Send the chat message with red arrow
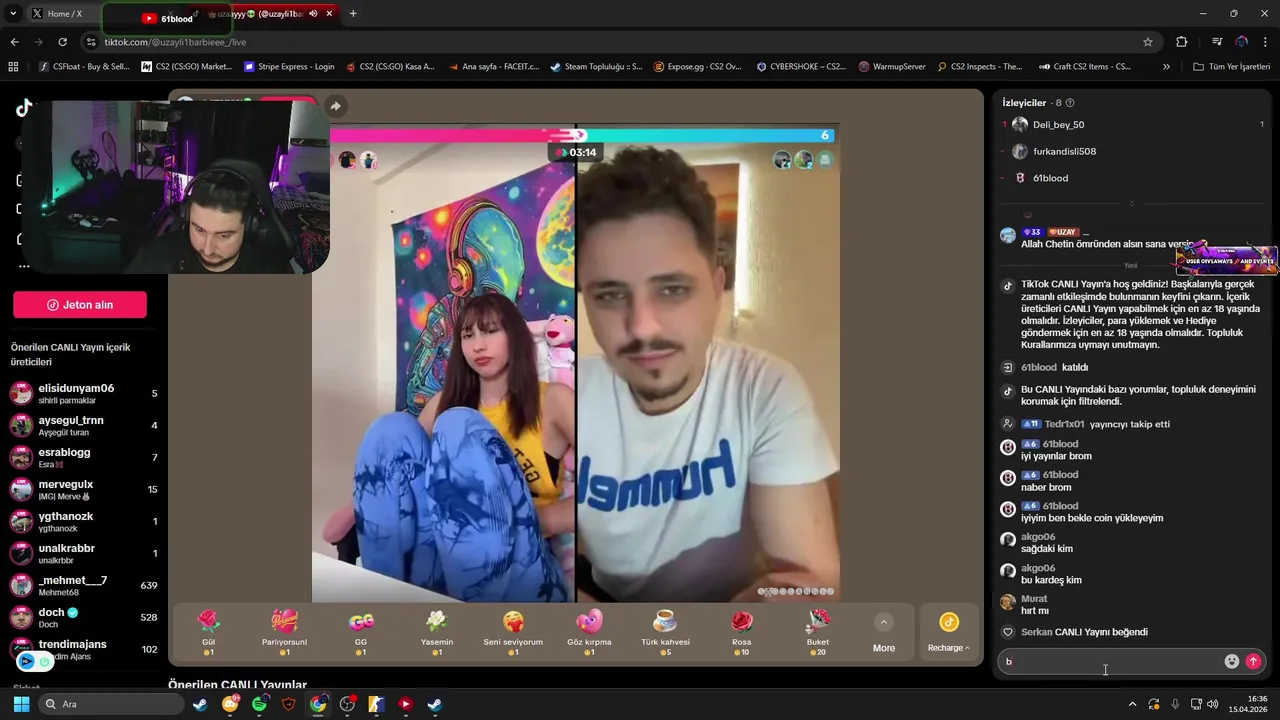1280x720 pixels. click(x=1254, y=661)
